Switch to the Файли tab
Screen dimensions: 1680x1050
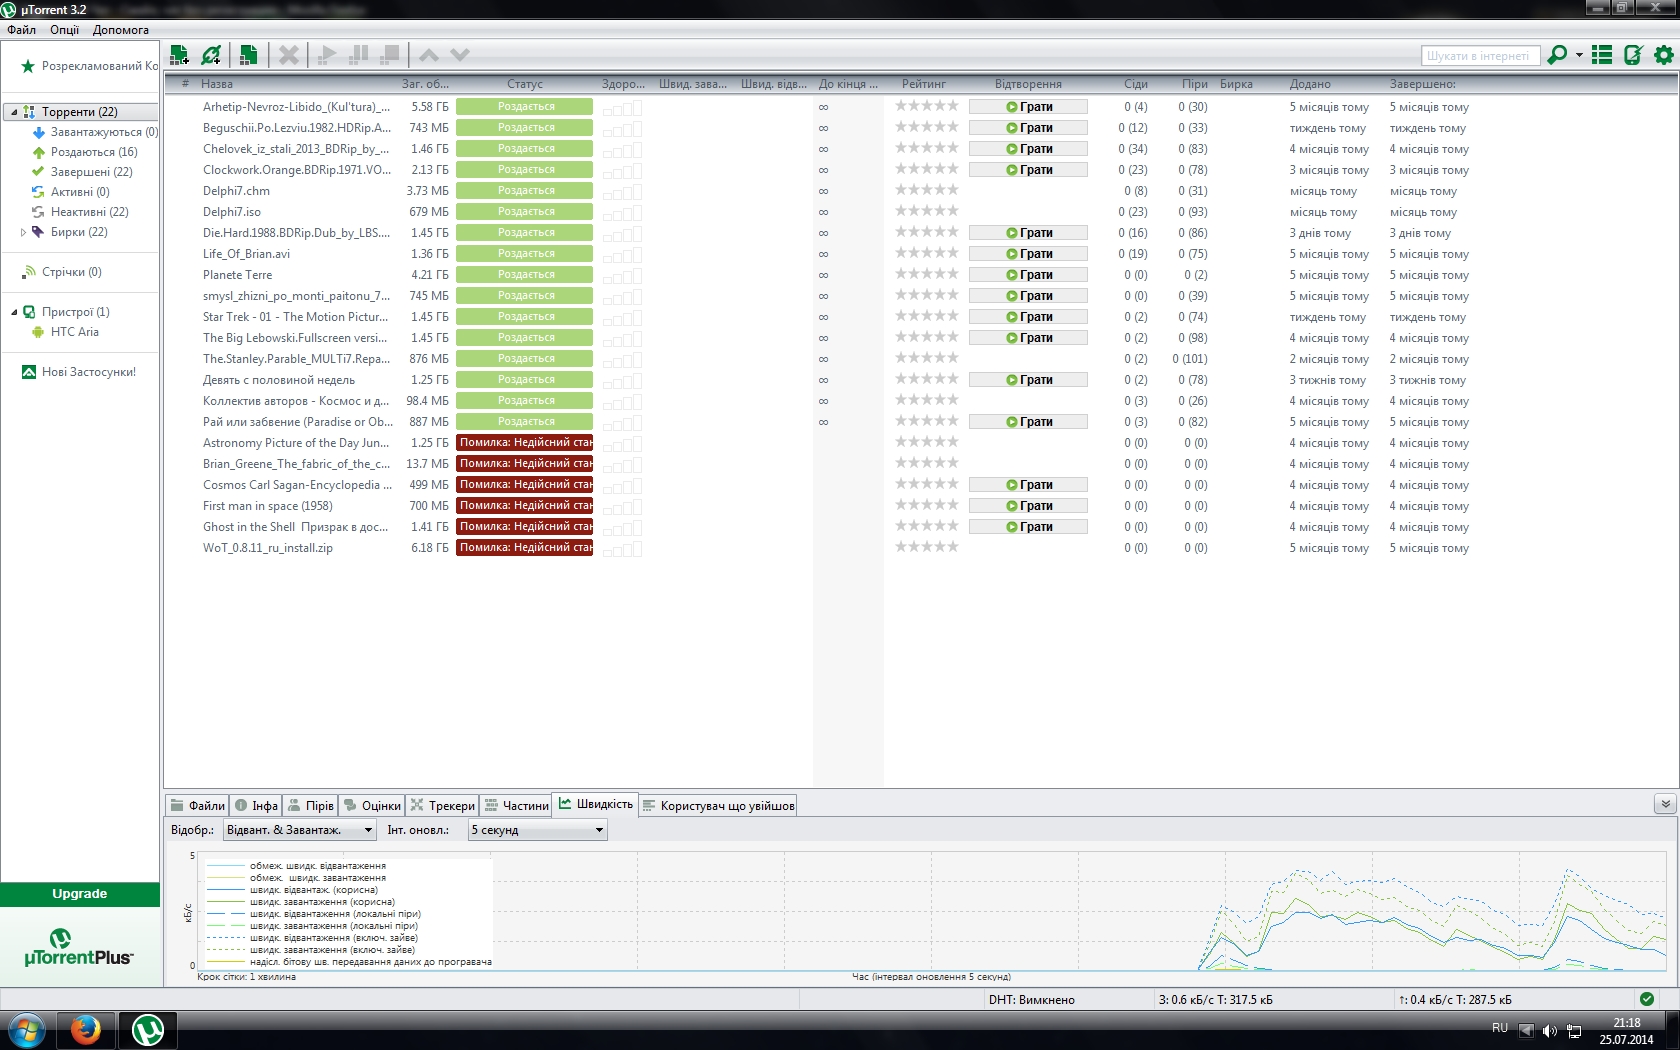pyautogui.click(x=197, y=805)
